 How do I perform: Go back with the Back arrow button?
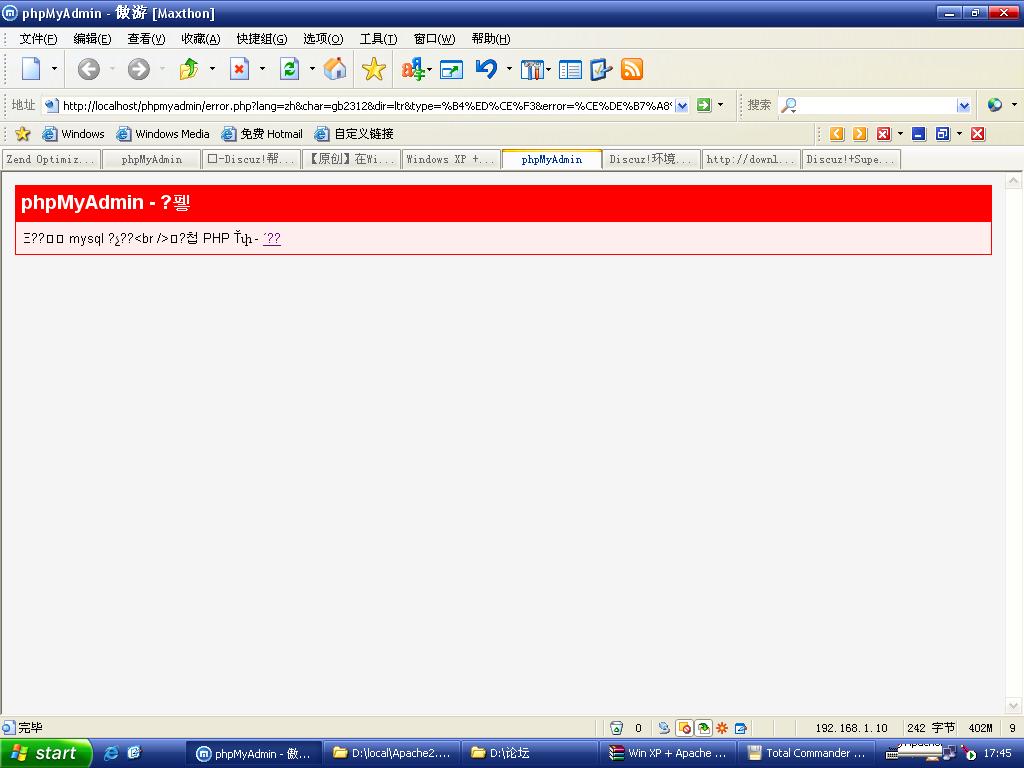[x=89, y=69]
